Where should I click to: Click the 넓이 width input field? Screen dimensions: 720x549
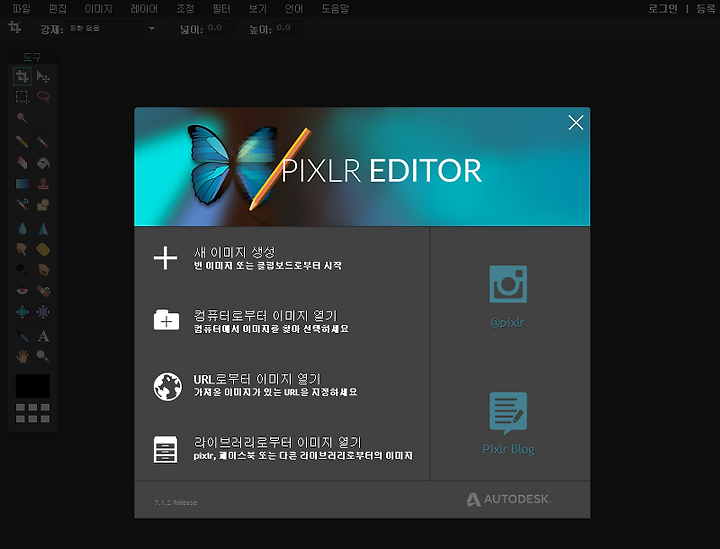[219, 28]
